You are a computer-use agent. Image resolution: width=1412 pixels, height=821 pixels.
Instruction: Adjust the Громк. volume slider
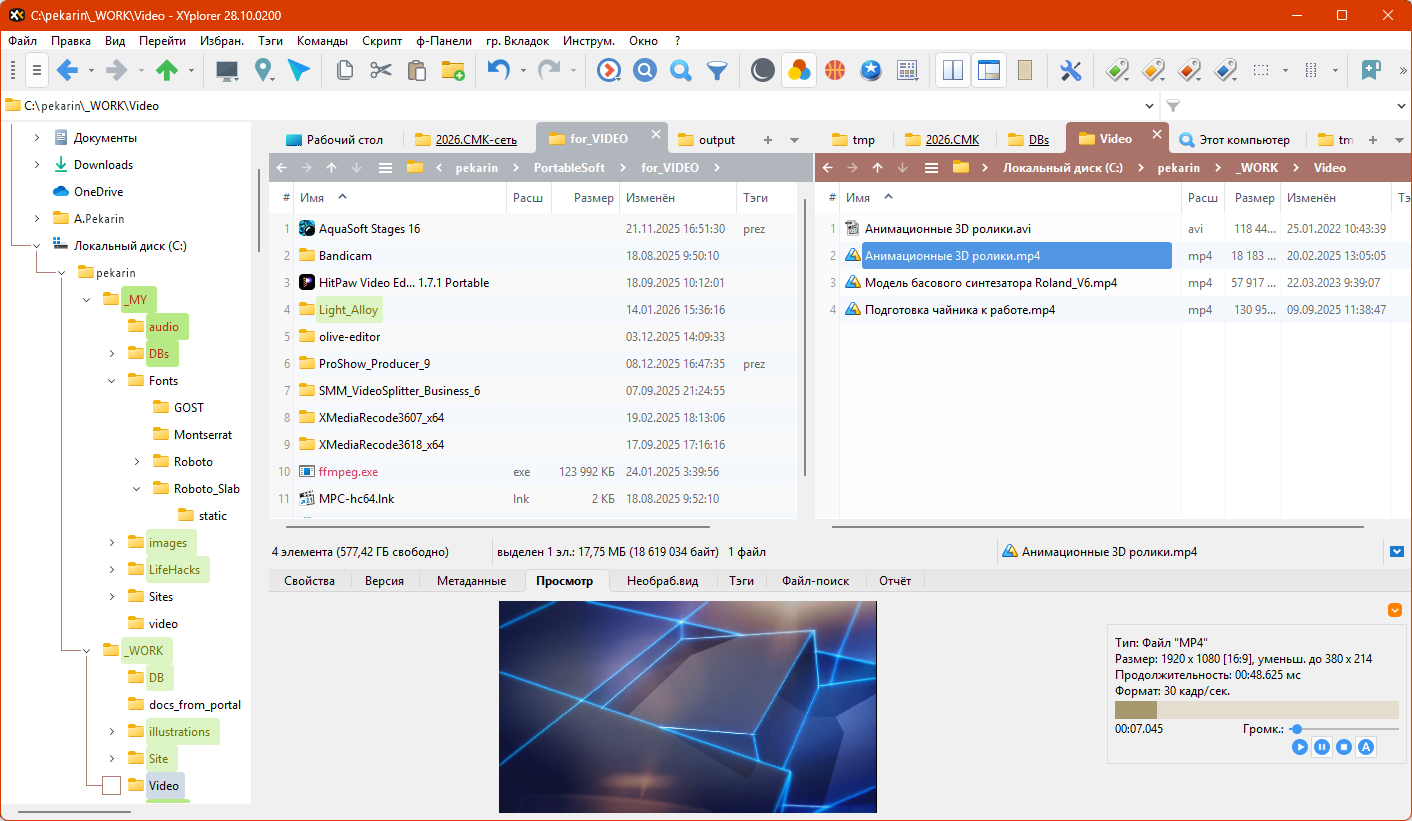[1296, 729]
